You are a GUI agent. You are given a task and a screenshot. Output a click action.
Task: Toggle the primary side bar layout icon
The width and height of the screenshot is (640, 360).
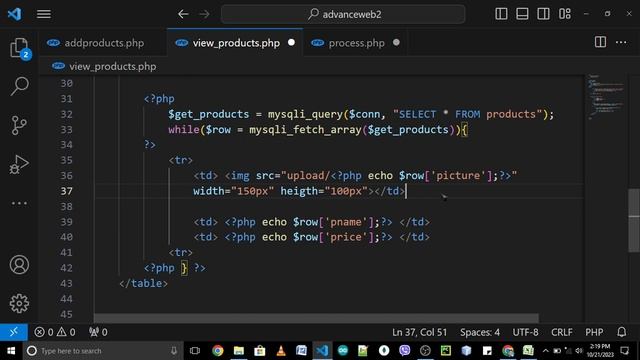tap(501, 14)
